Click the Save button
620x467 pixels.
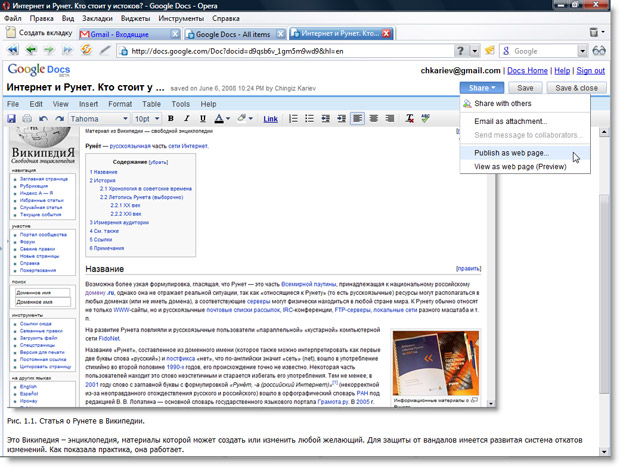525,88
